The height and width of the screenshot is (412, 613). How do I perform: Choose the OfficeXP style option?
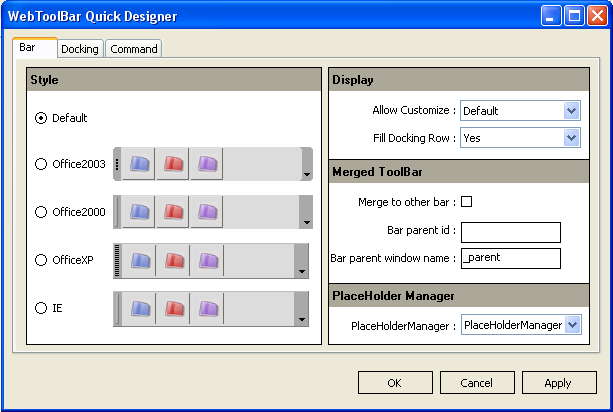coord(41,260)
